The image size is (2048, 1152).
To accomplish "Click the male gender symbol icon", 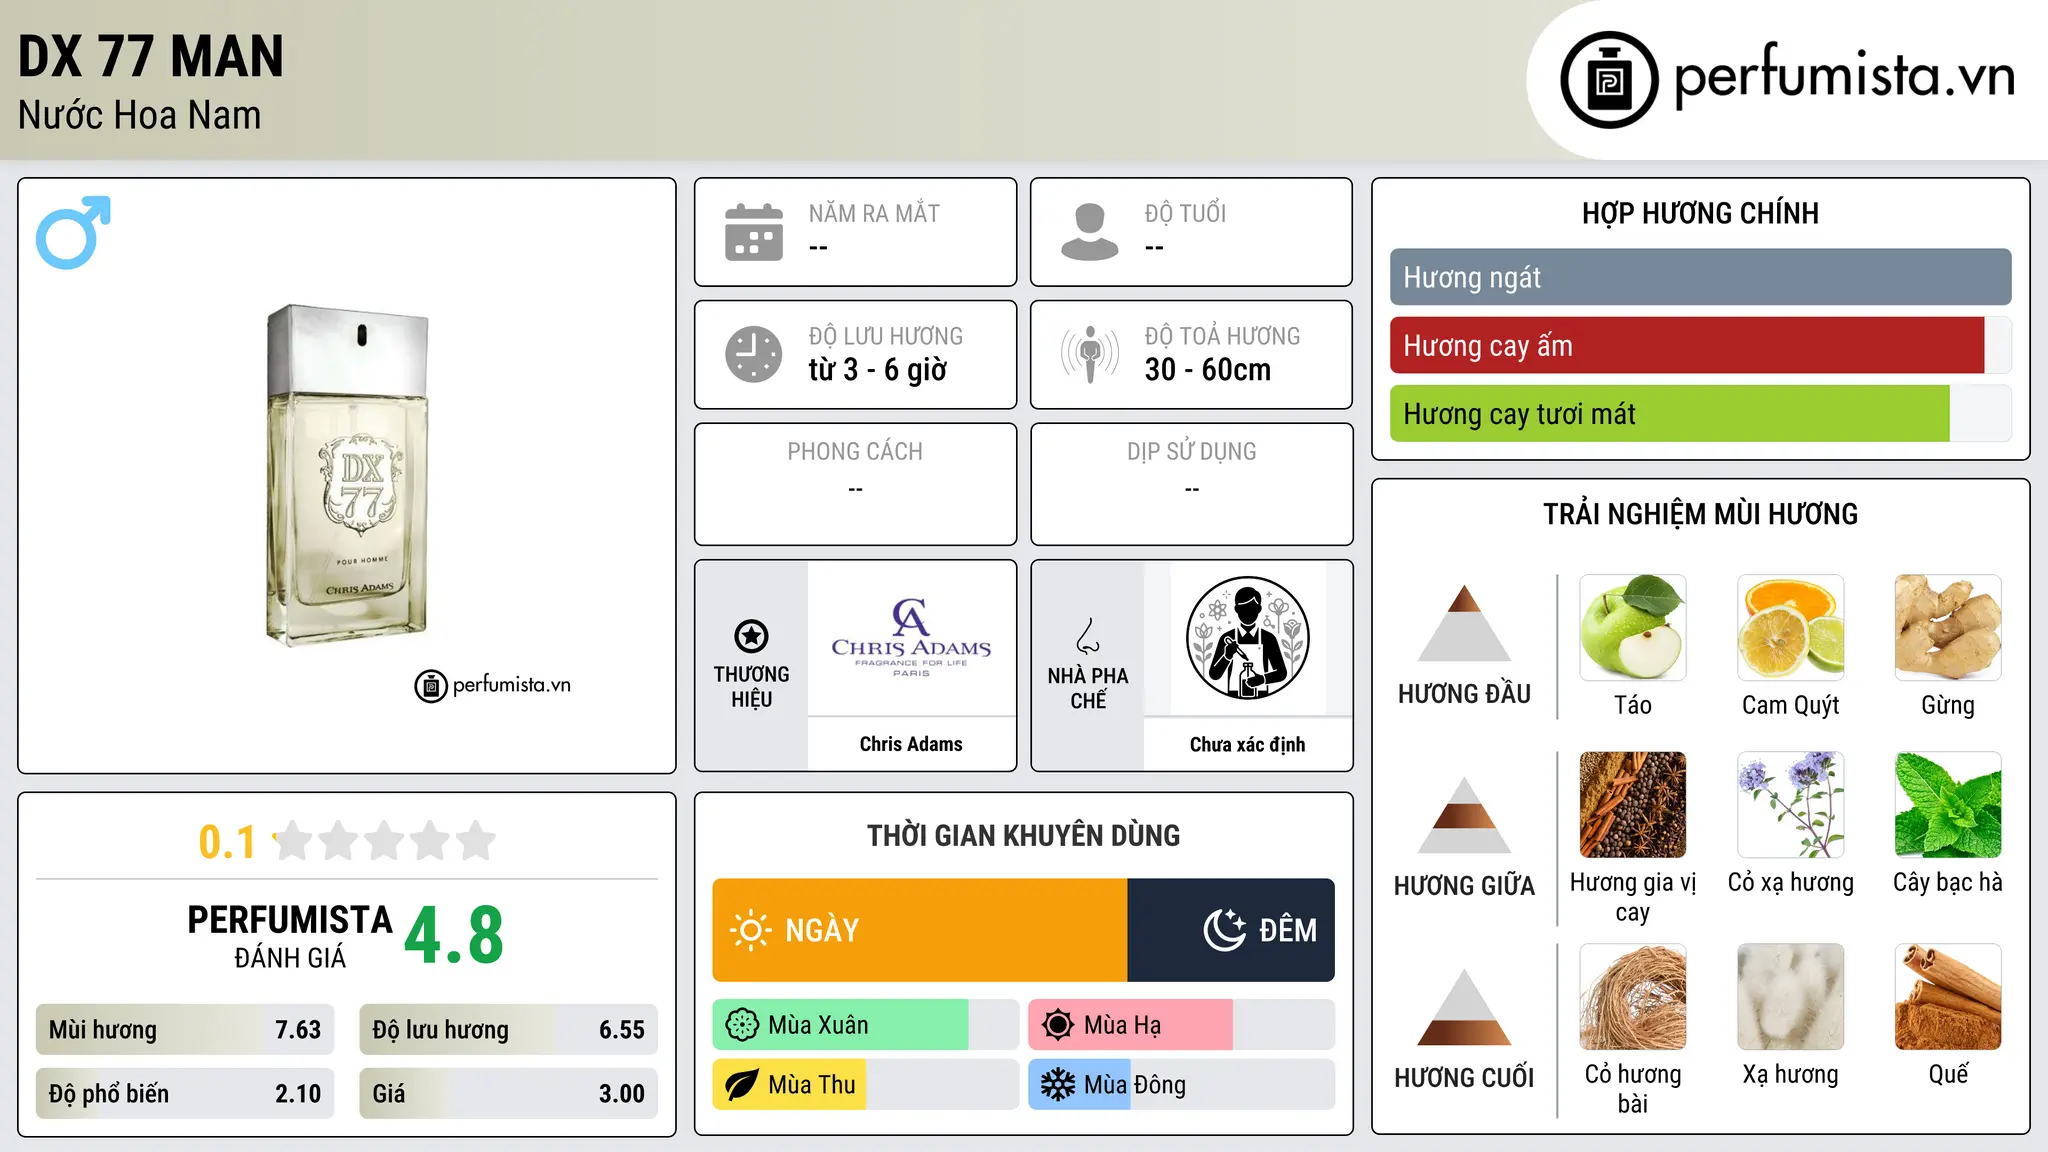I will click(x=73, y=232).
